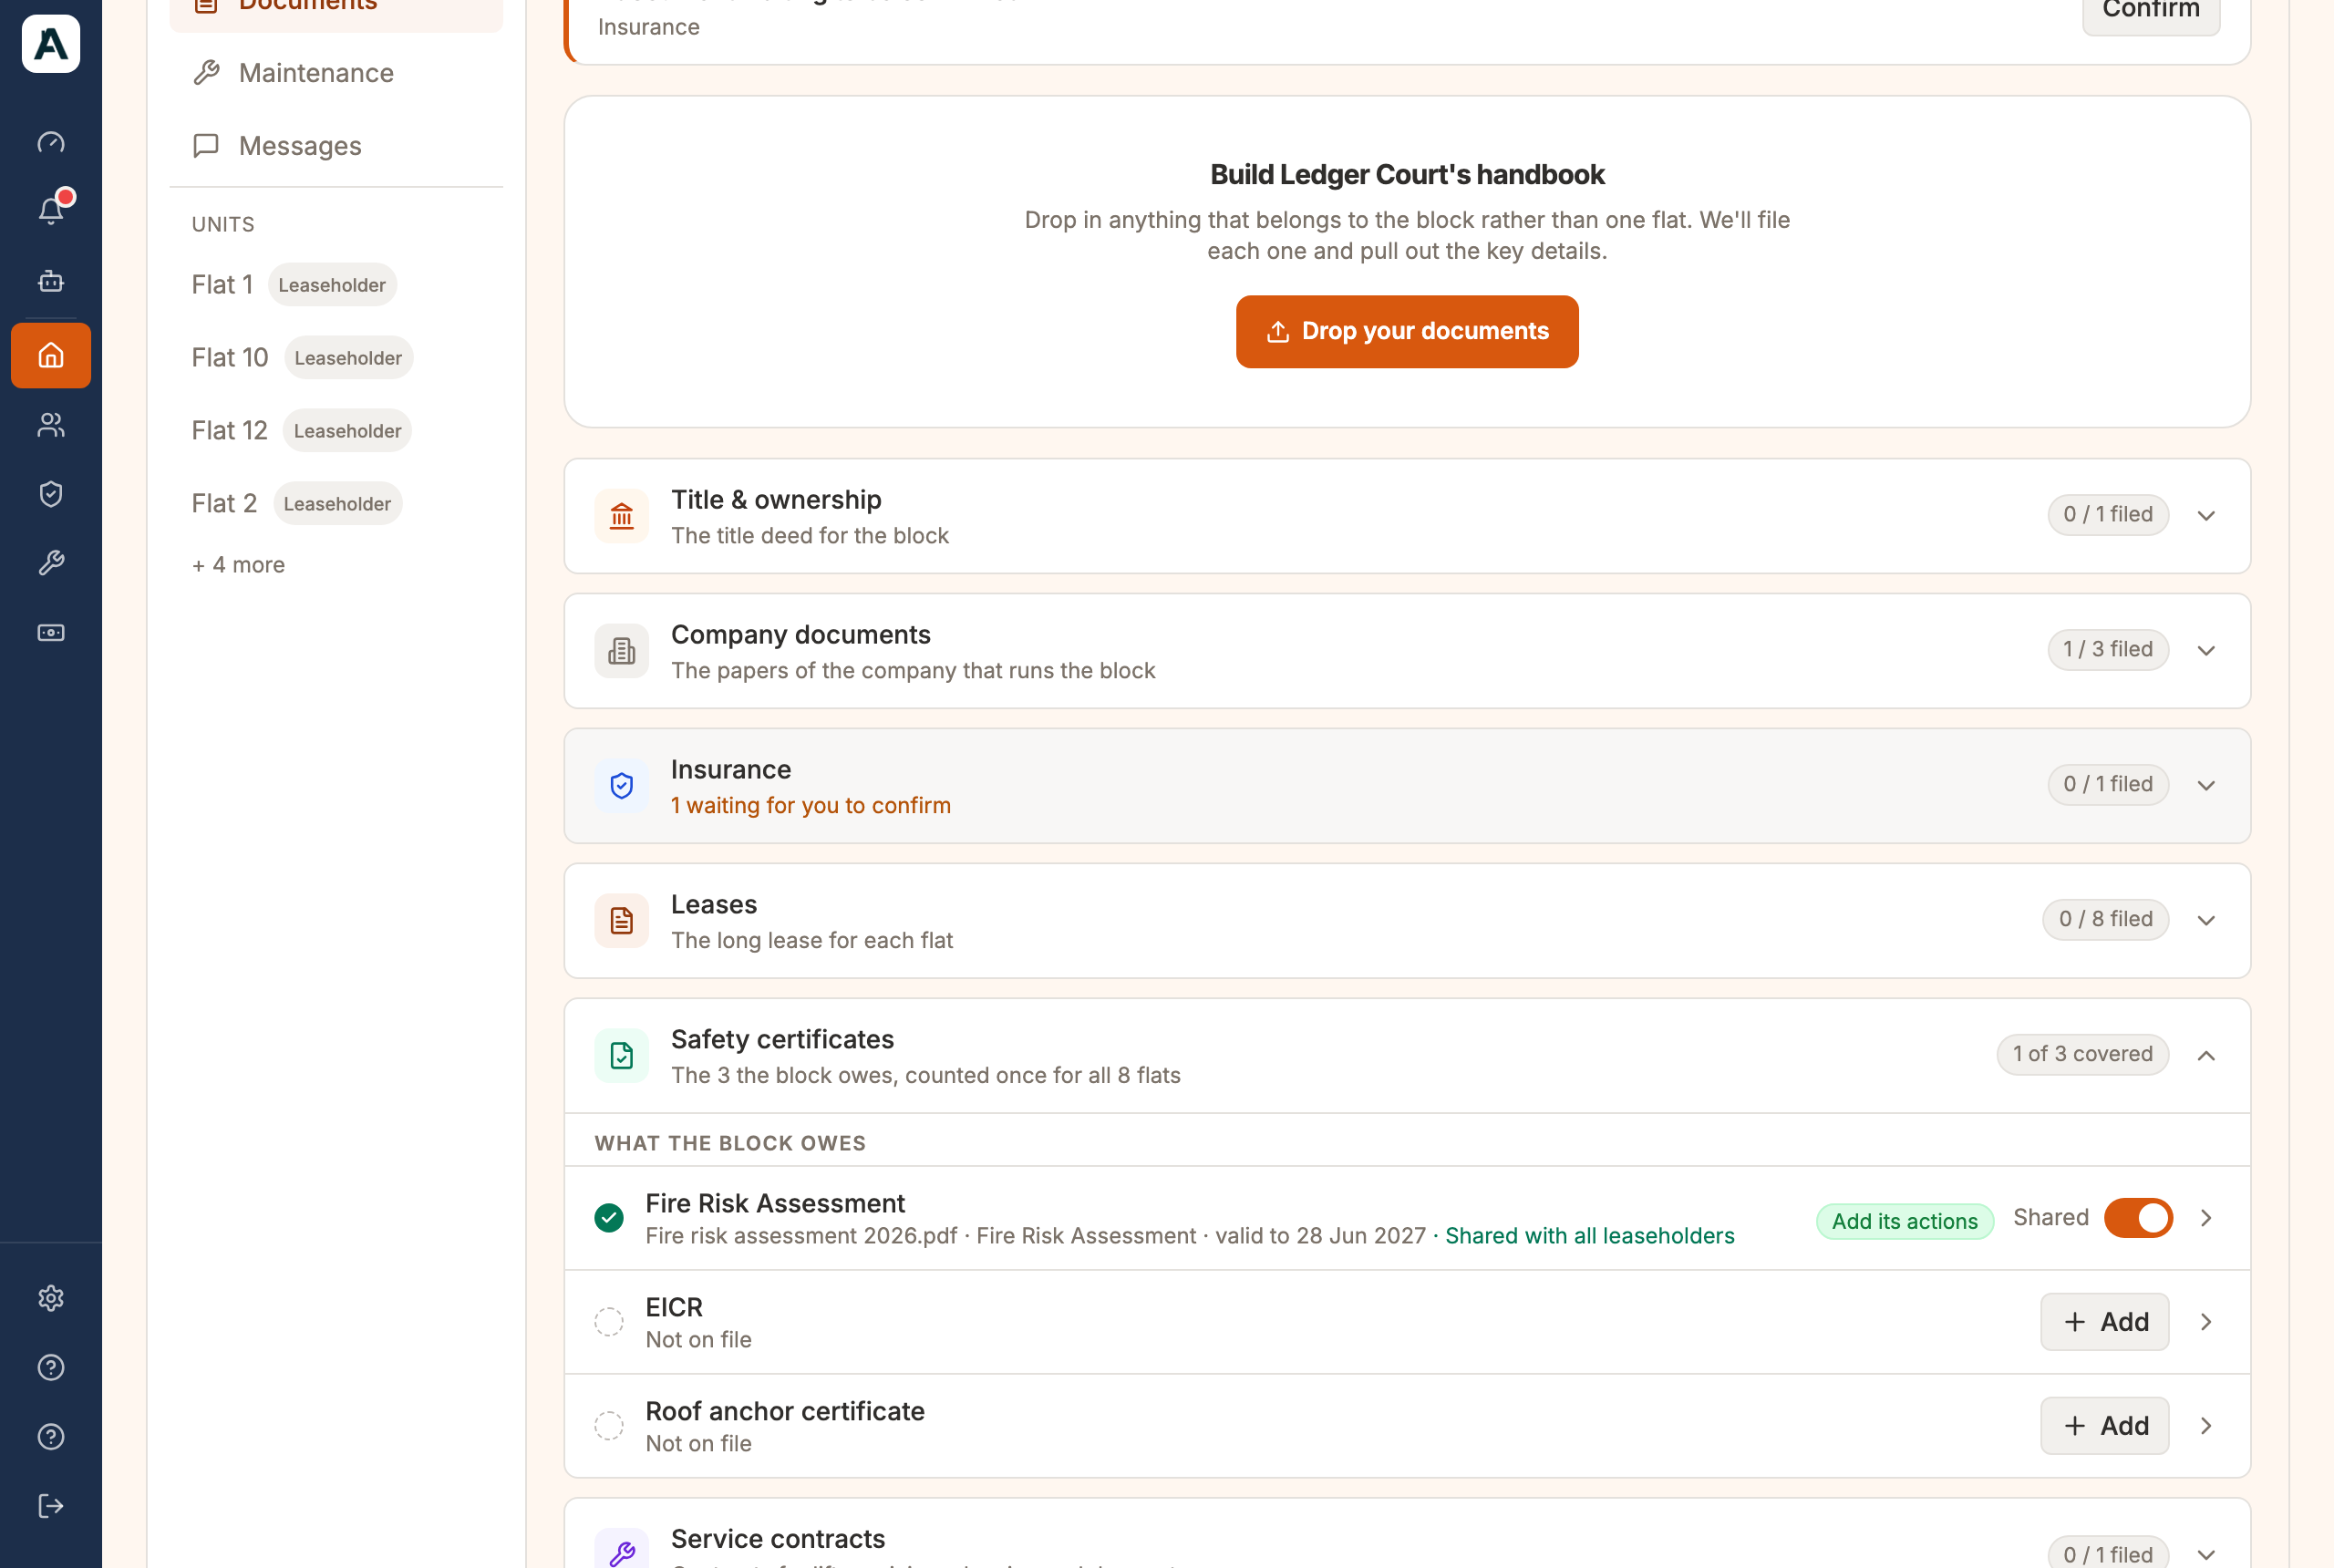Click the EICR empty status circle
The height and width of the screenshot is (1568, 2334).
coord(609,1322)
